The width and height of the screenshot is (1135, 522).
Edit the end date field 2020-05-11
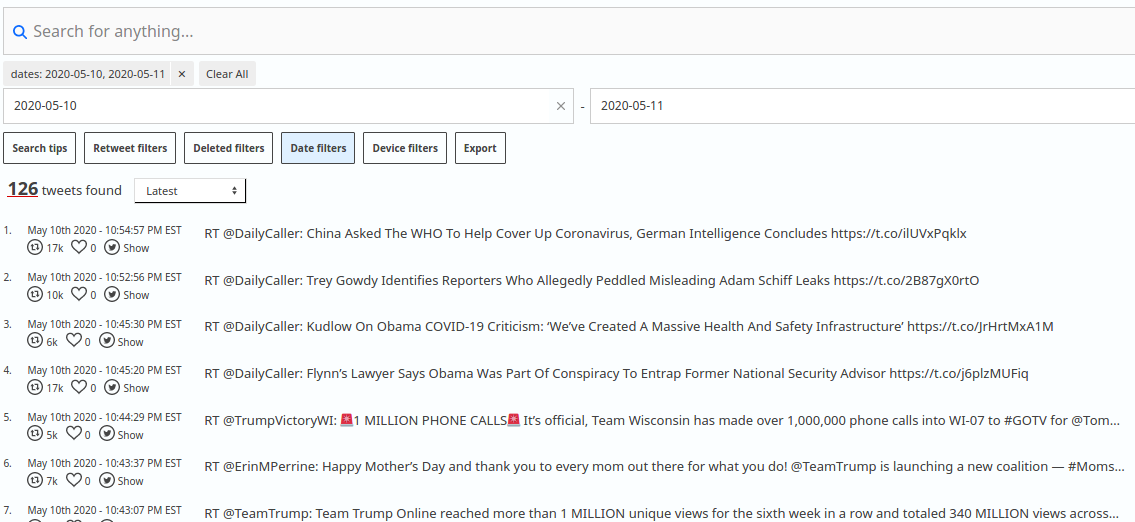(862, 106)
